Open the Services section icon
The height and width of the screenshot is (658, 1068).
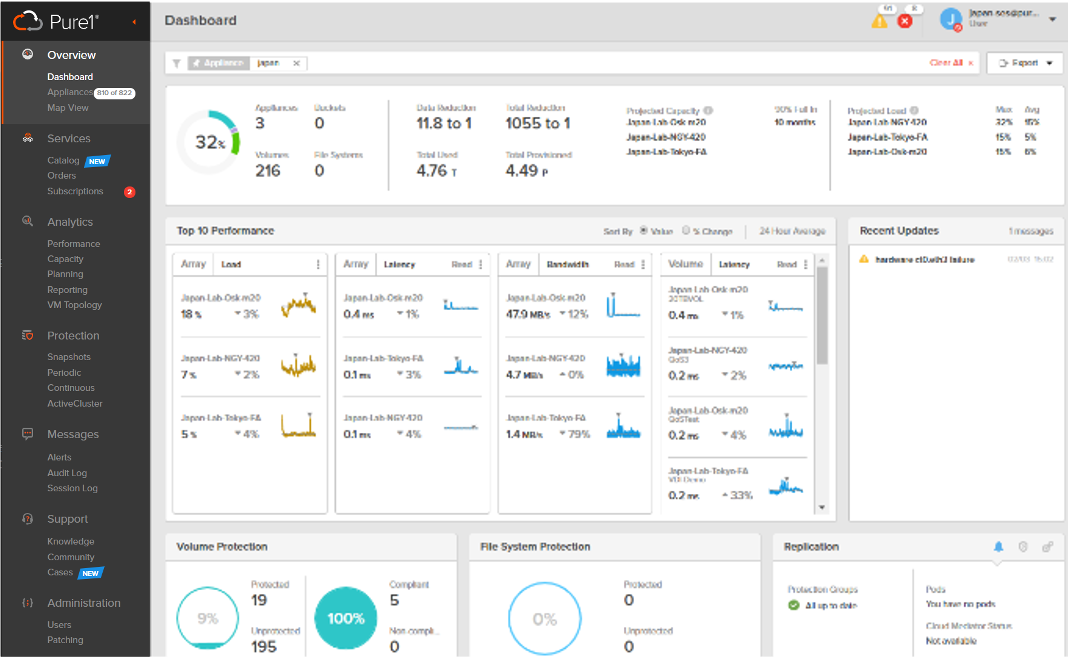click(27, 138)
